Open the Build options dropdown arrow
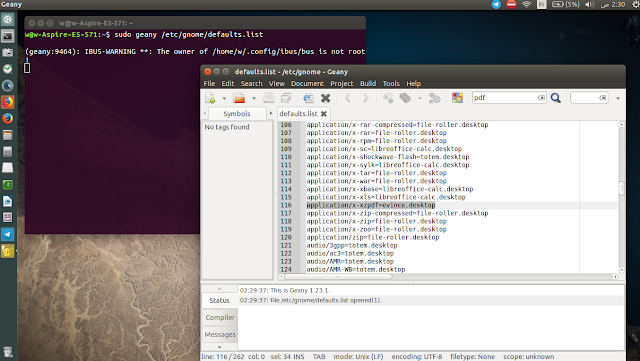The image size is (640, 361). (x=420, y=98)
